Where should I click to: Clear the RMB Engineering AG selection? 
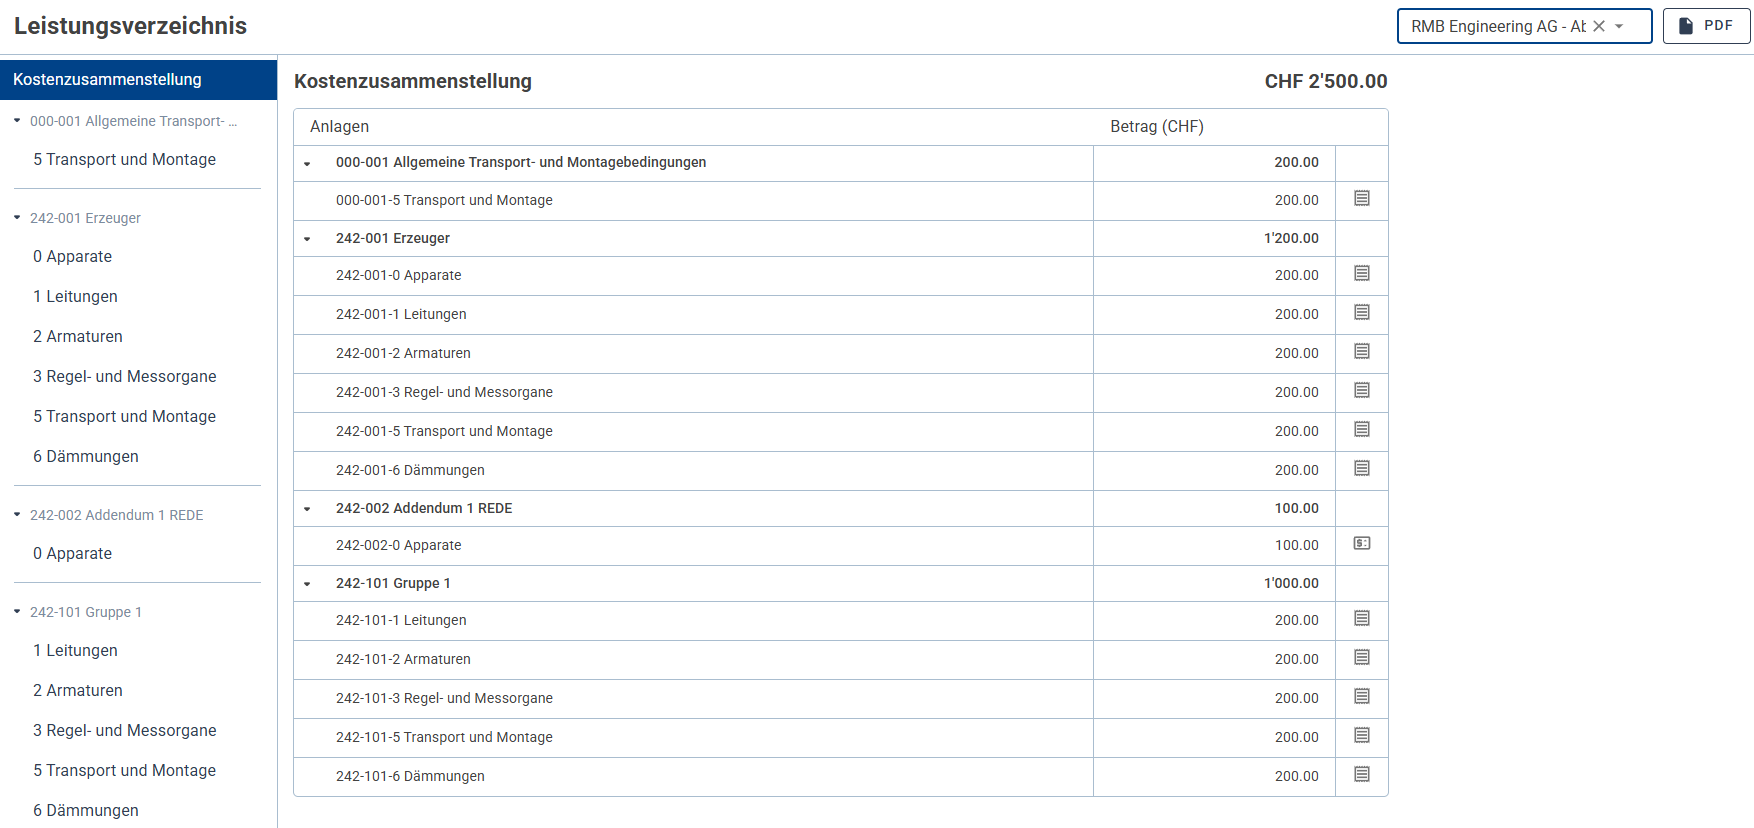pos(1599,26)
